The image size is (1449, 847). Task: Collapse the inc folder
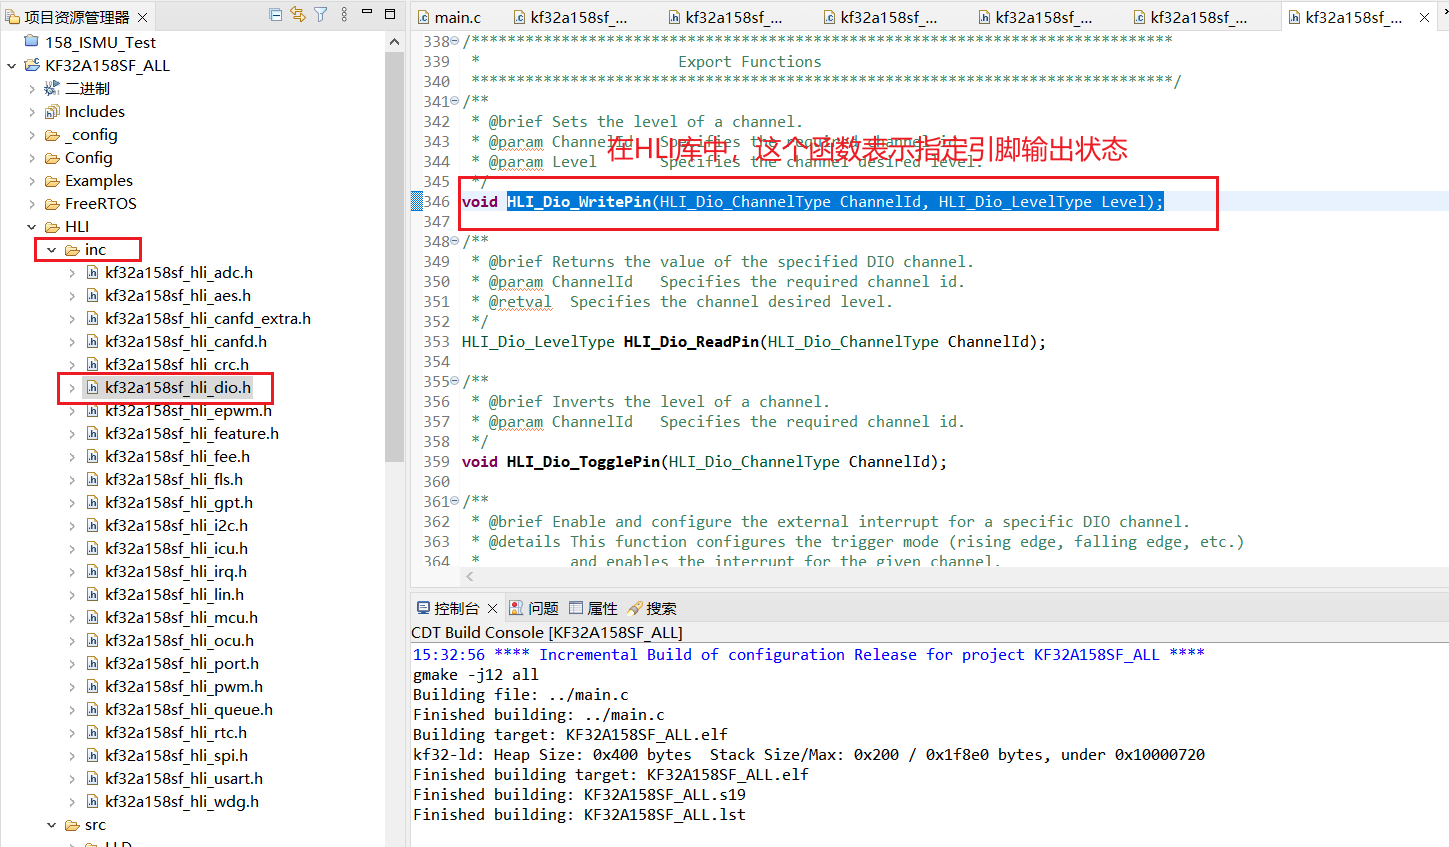point(52,249)
